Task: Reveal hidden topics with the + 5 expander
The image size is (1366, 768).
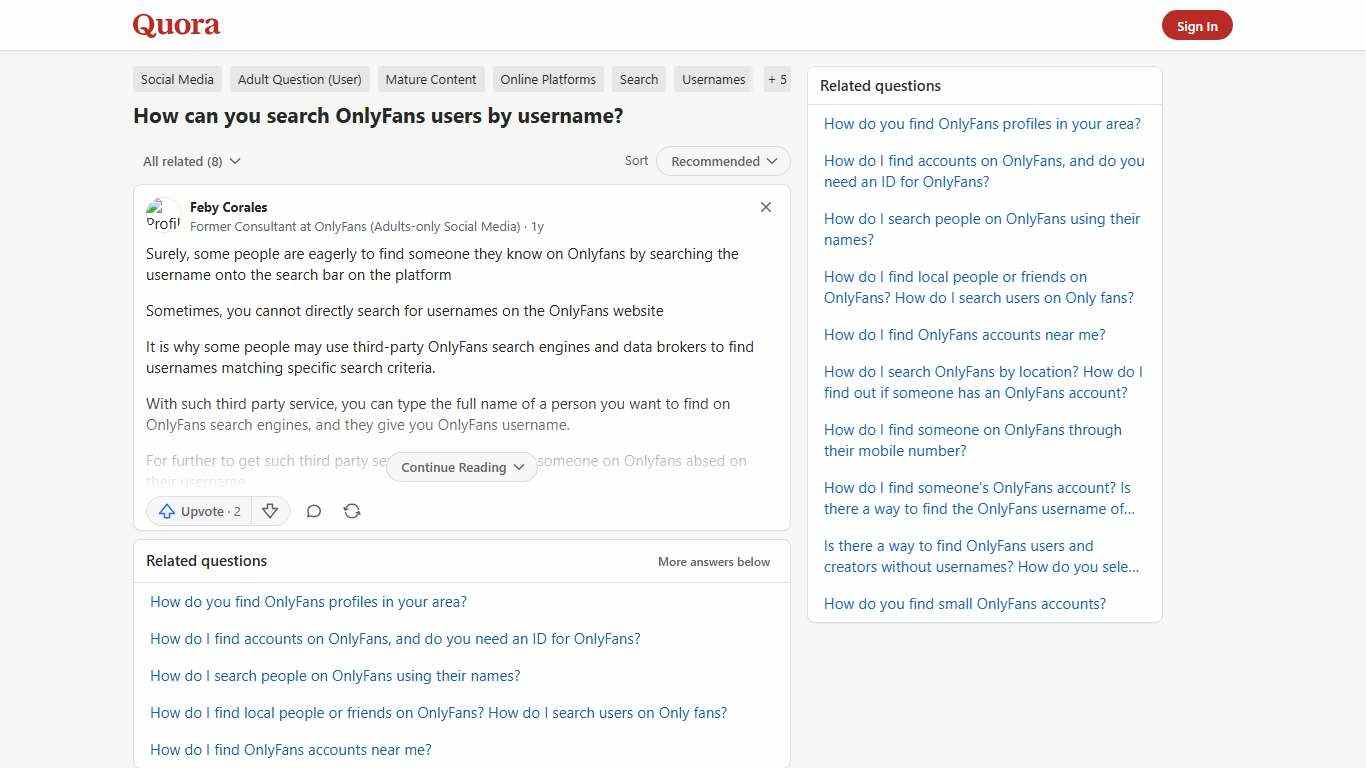Action: click(x=777, y=79)
